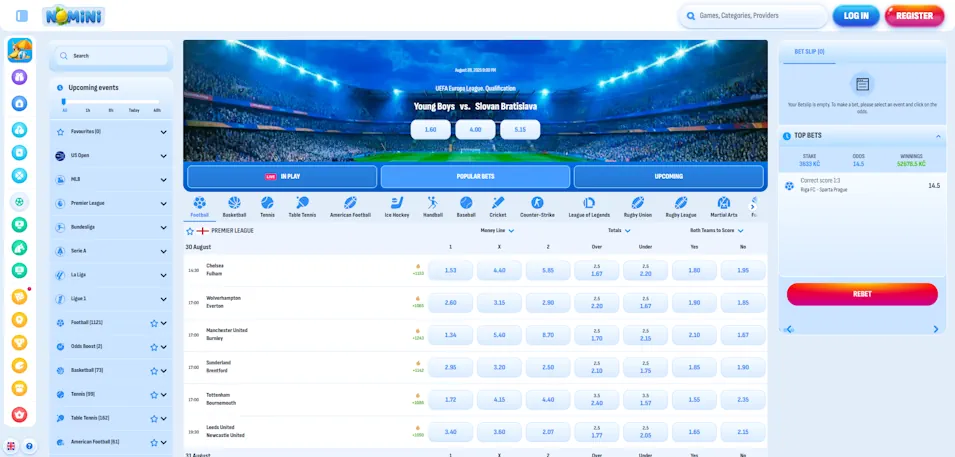Screen dimensions: 955x457
Task: Click the La Liga league icon
Action: click(x=60, y=275)
